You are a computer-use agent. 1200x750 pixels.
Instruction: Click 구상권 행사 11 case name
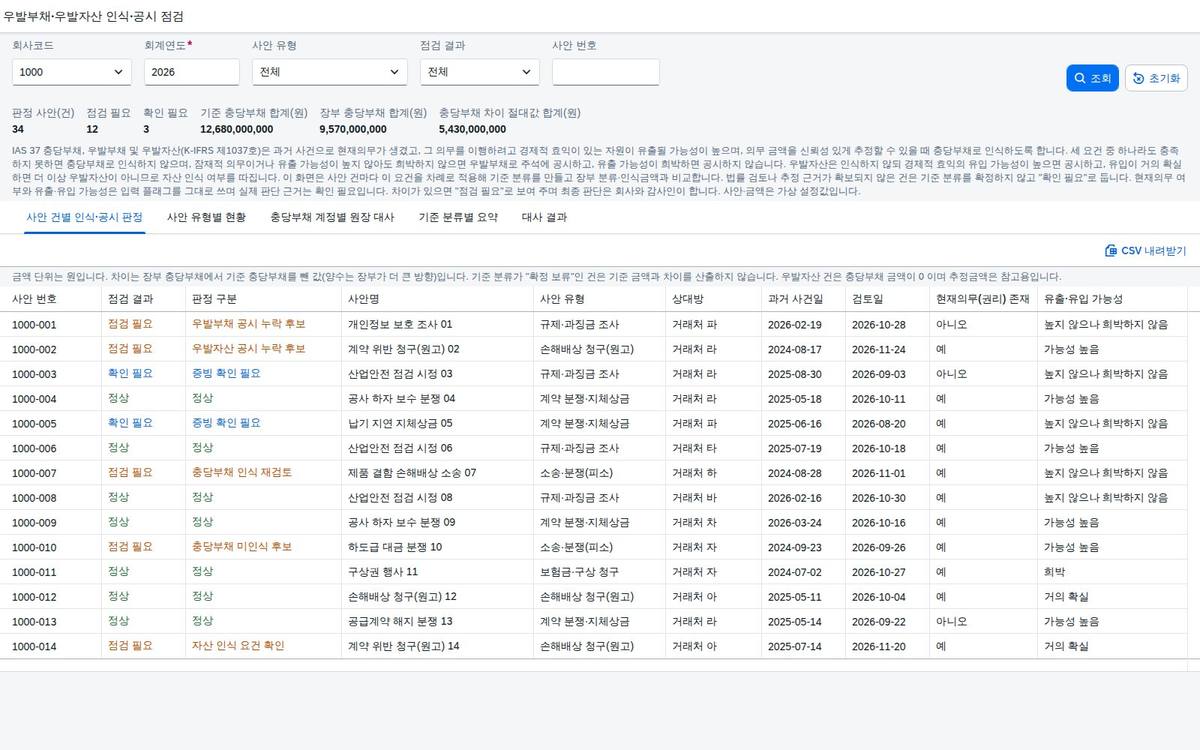(x=383, y=572)
